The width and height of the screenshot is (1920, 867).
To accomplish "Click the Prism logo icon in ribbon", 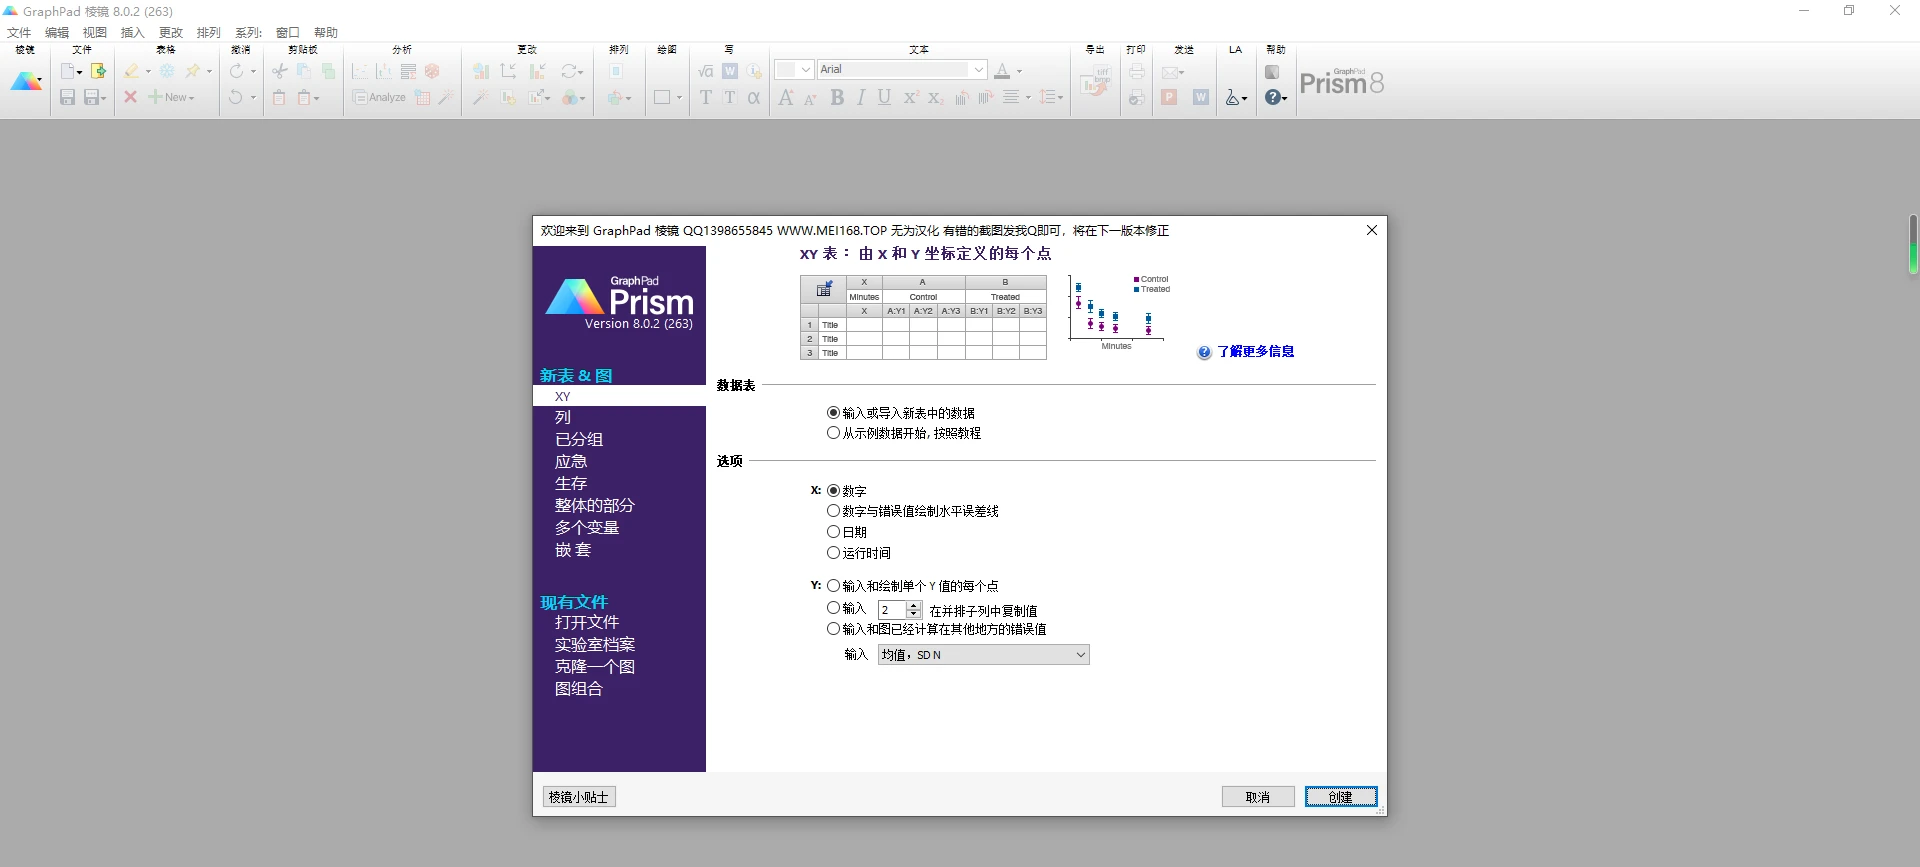I will (25, 83).
